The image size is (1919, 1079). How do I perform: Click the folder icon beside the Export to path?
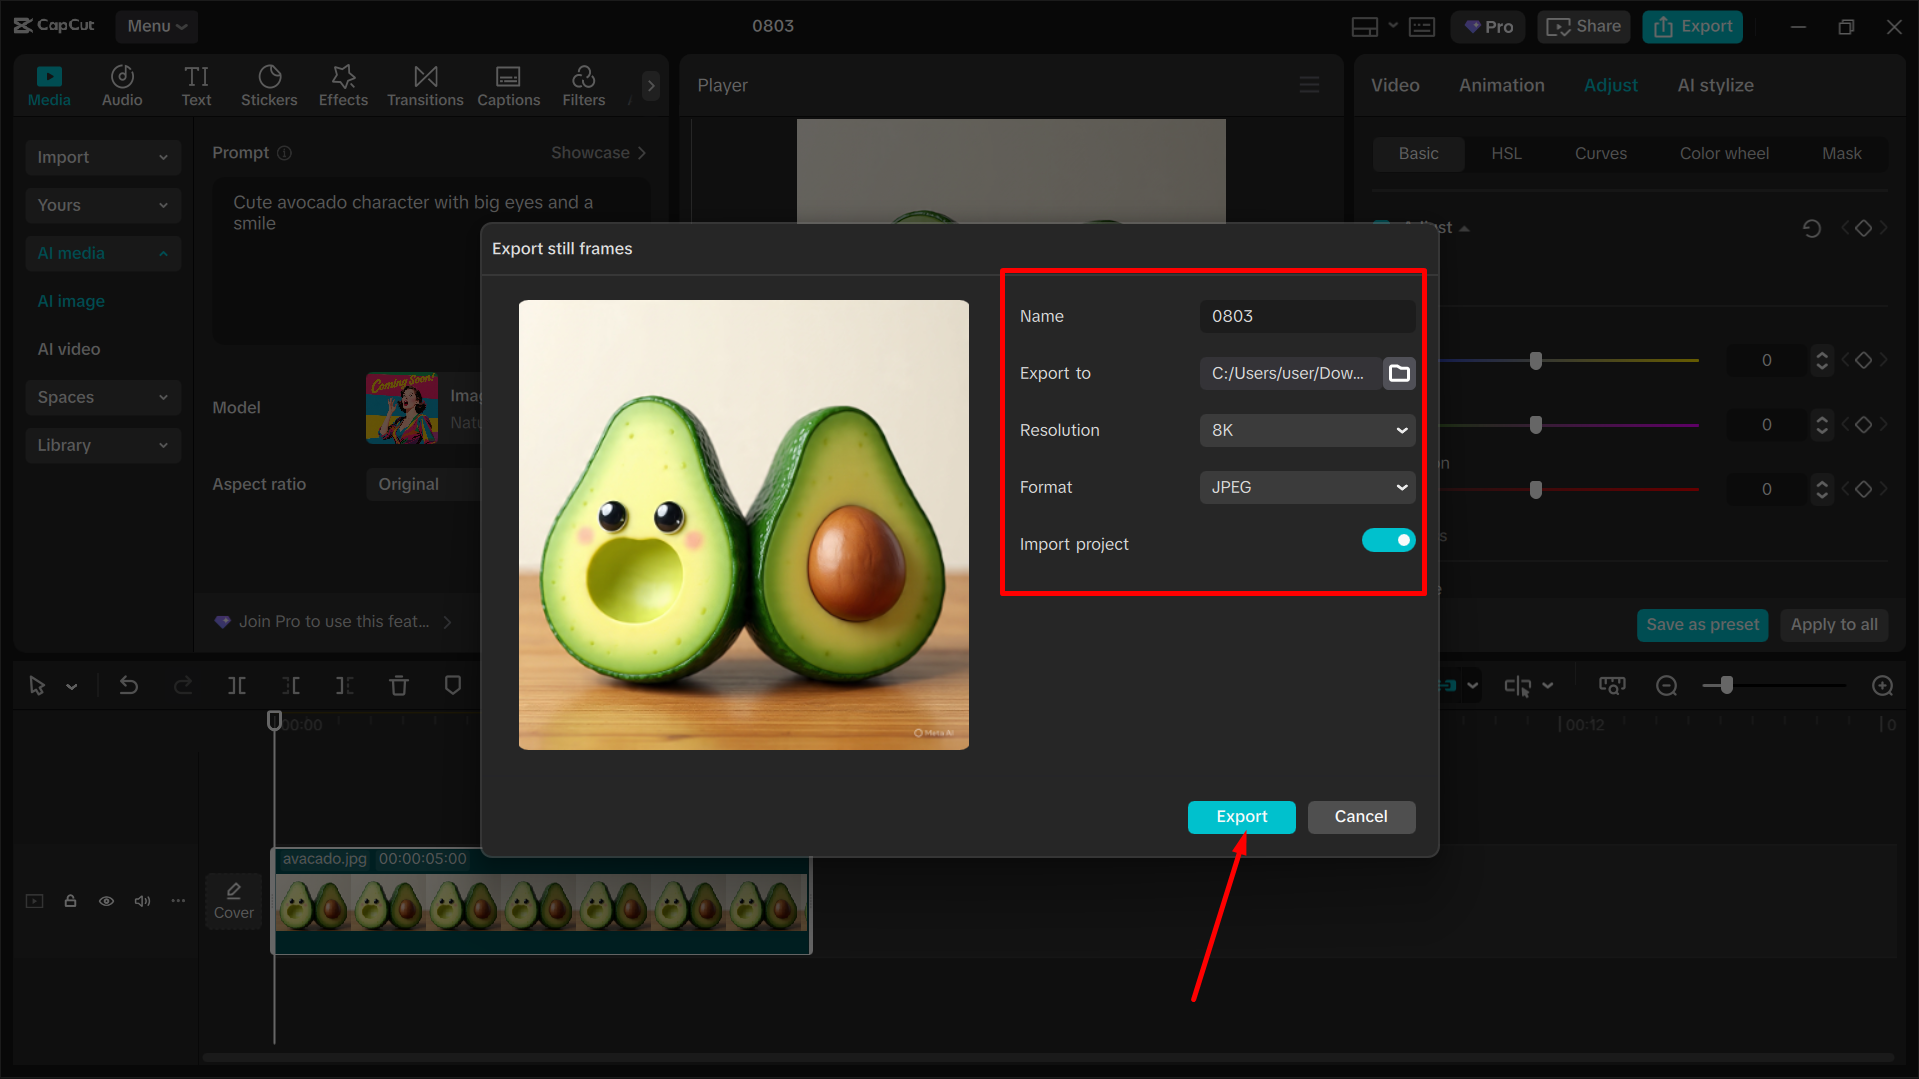pyautogui.click(x=1399, y=373)
